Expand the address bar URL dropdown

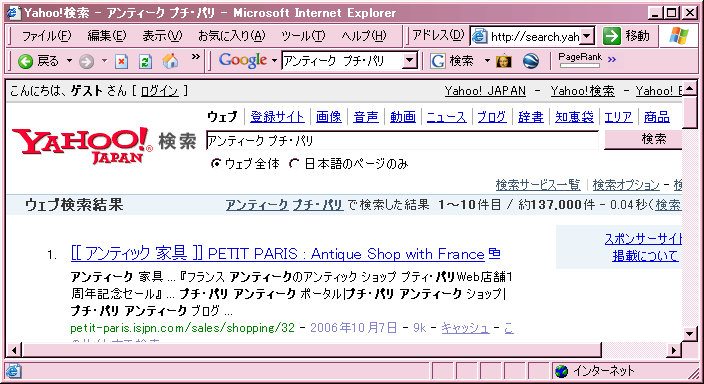[x=587, y=36]
